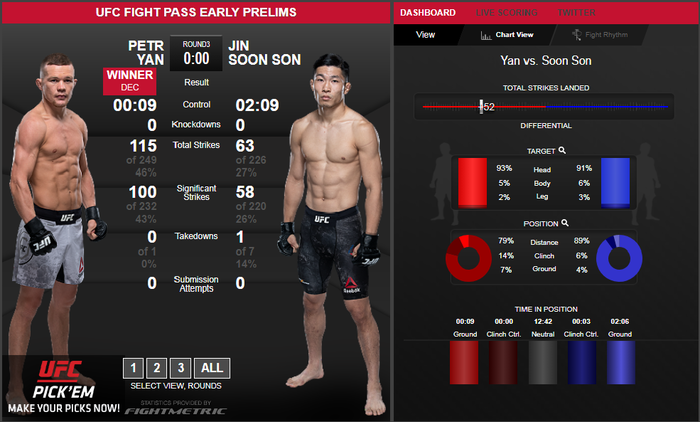This screenshot has width=700, height=422.
Task: Click the FightMetric statistics logo
Action: tap(175, 410)
